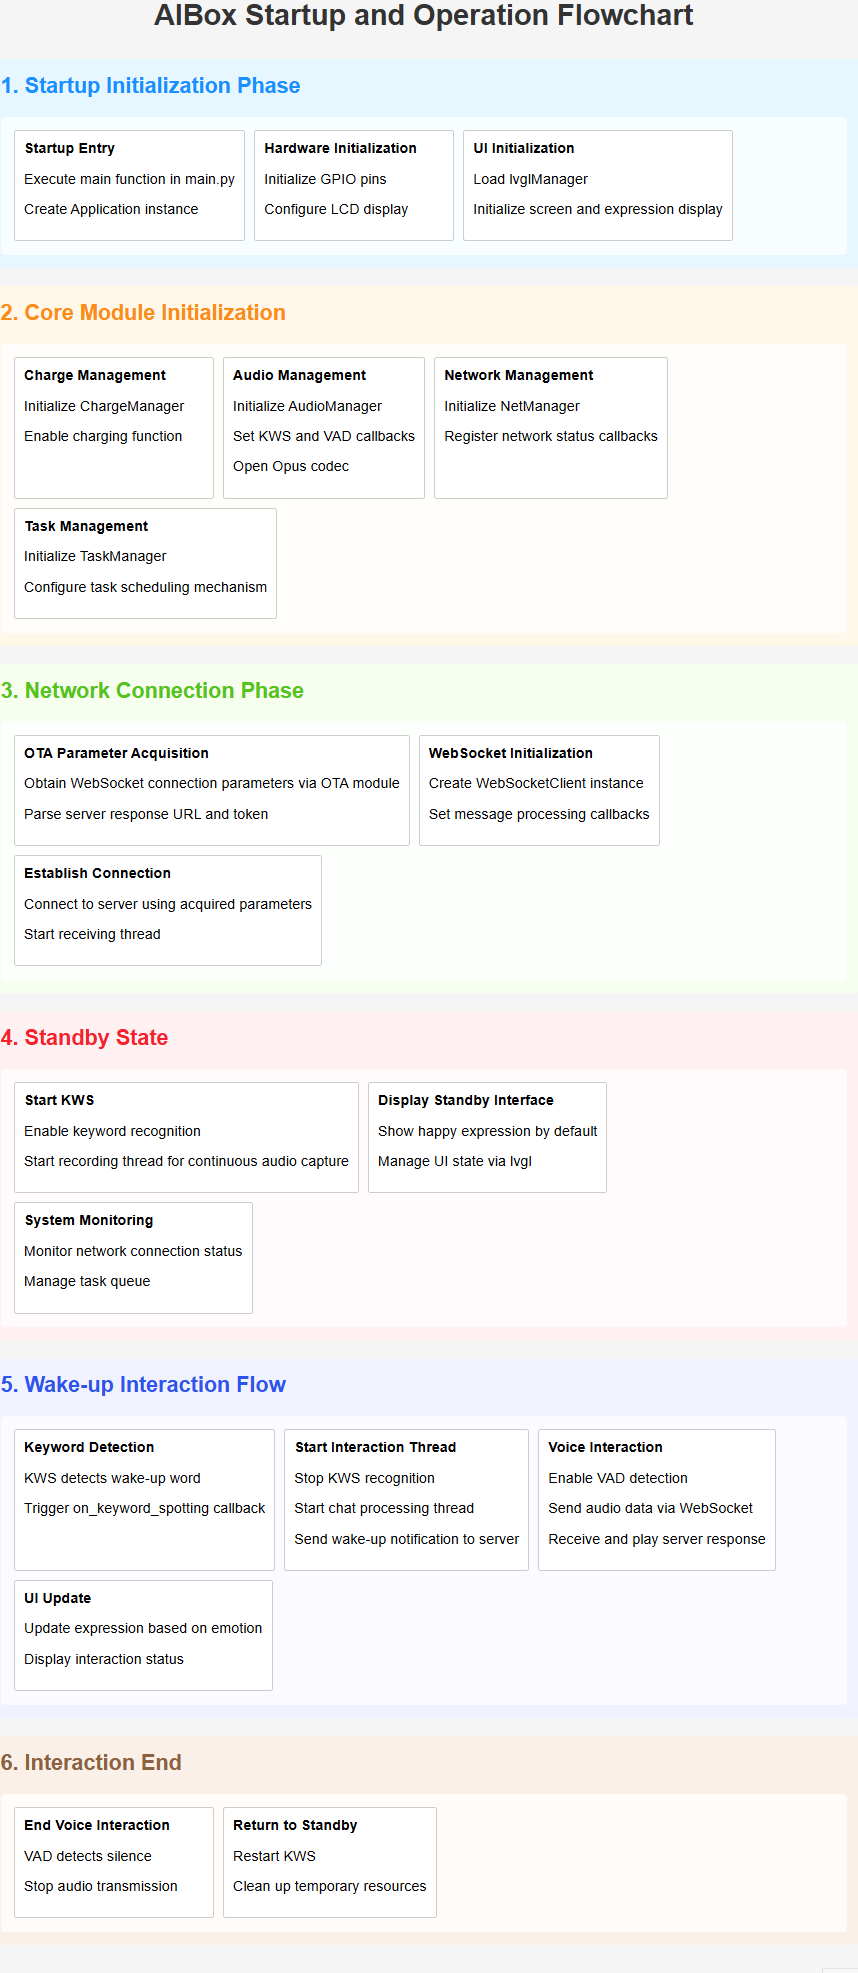Click 'Initialize ChargeManager' text

[104, 406]
